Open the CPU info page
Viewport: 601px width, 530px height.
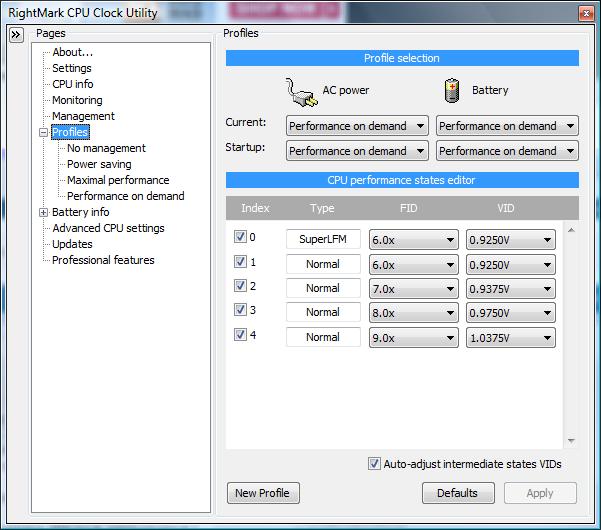click(72, 84)
